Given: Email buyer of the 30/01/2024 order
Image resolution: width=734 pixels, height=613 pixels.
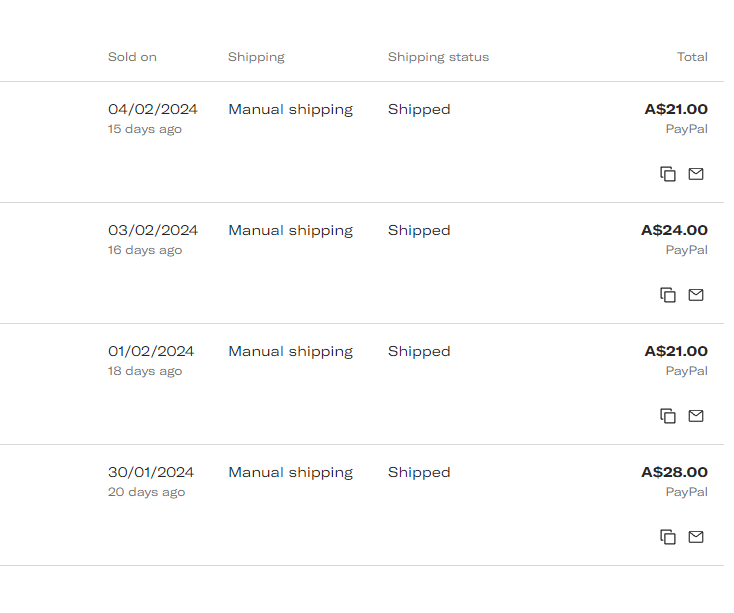Looking at the screenshot, I should [x=696, y=537].
